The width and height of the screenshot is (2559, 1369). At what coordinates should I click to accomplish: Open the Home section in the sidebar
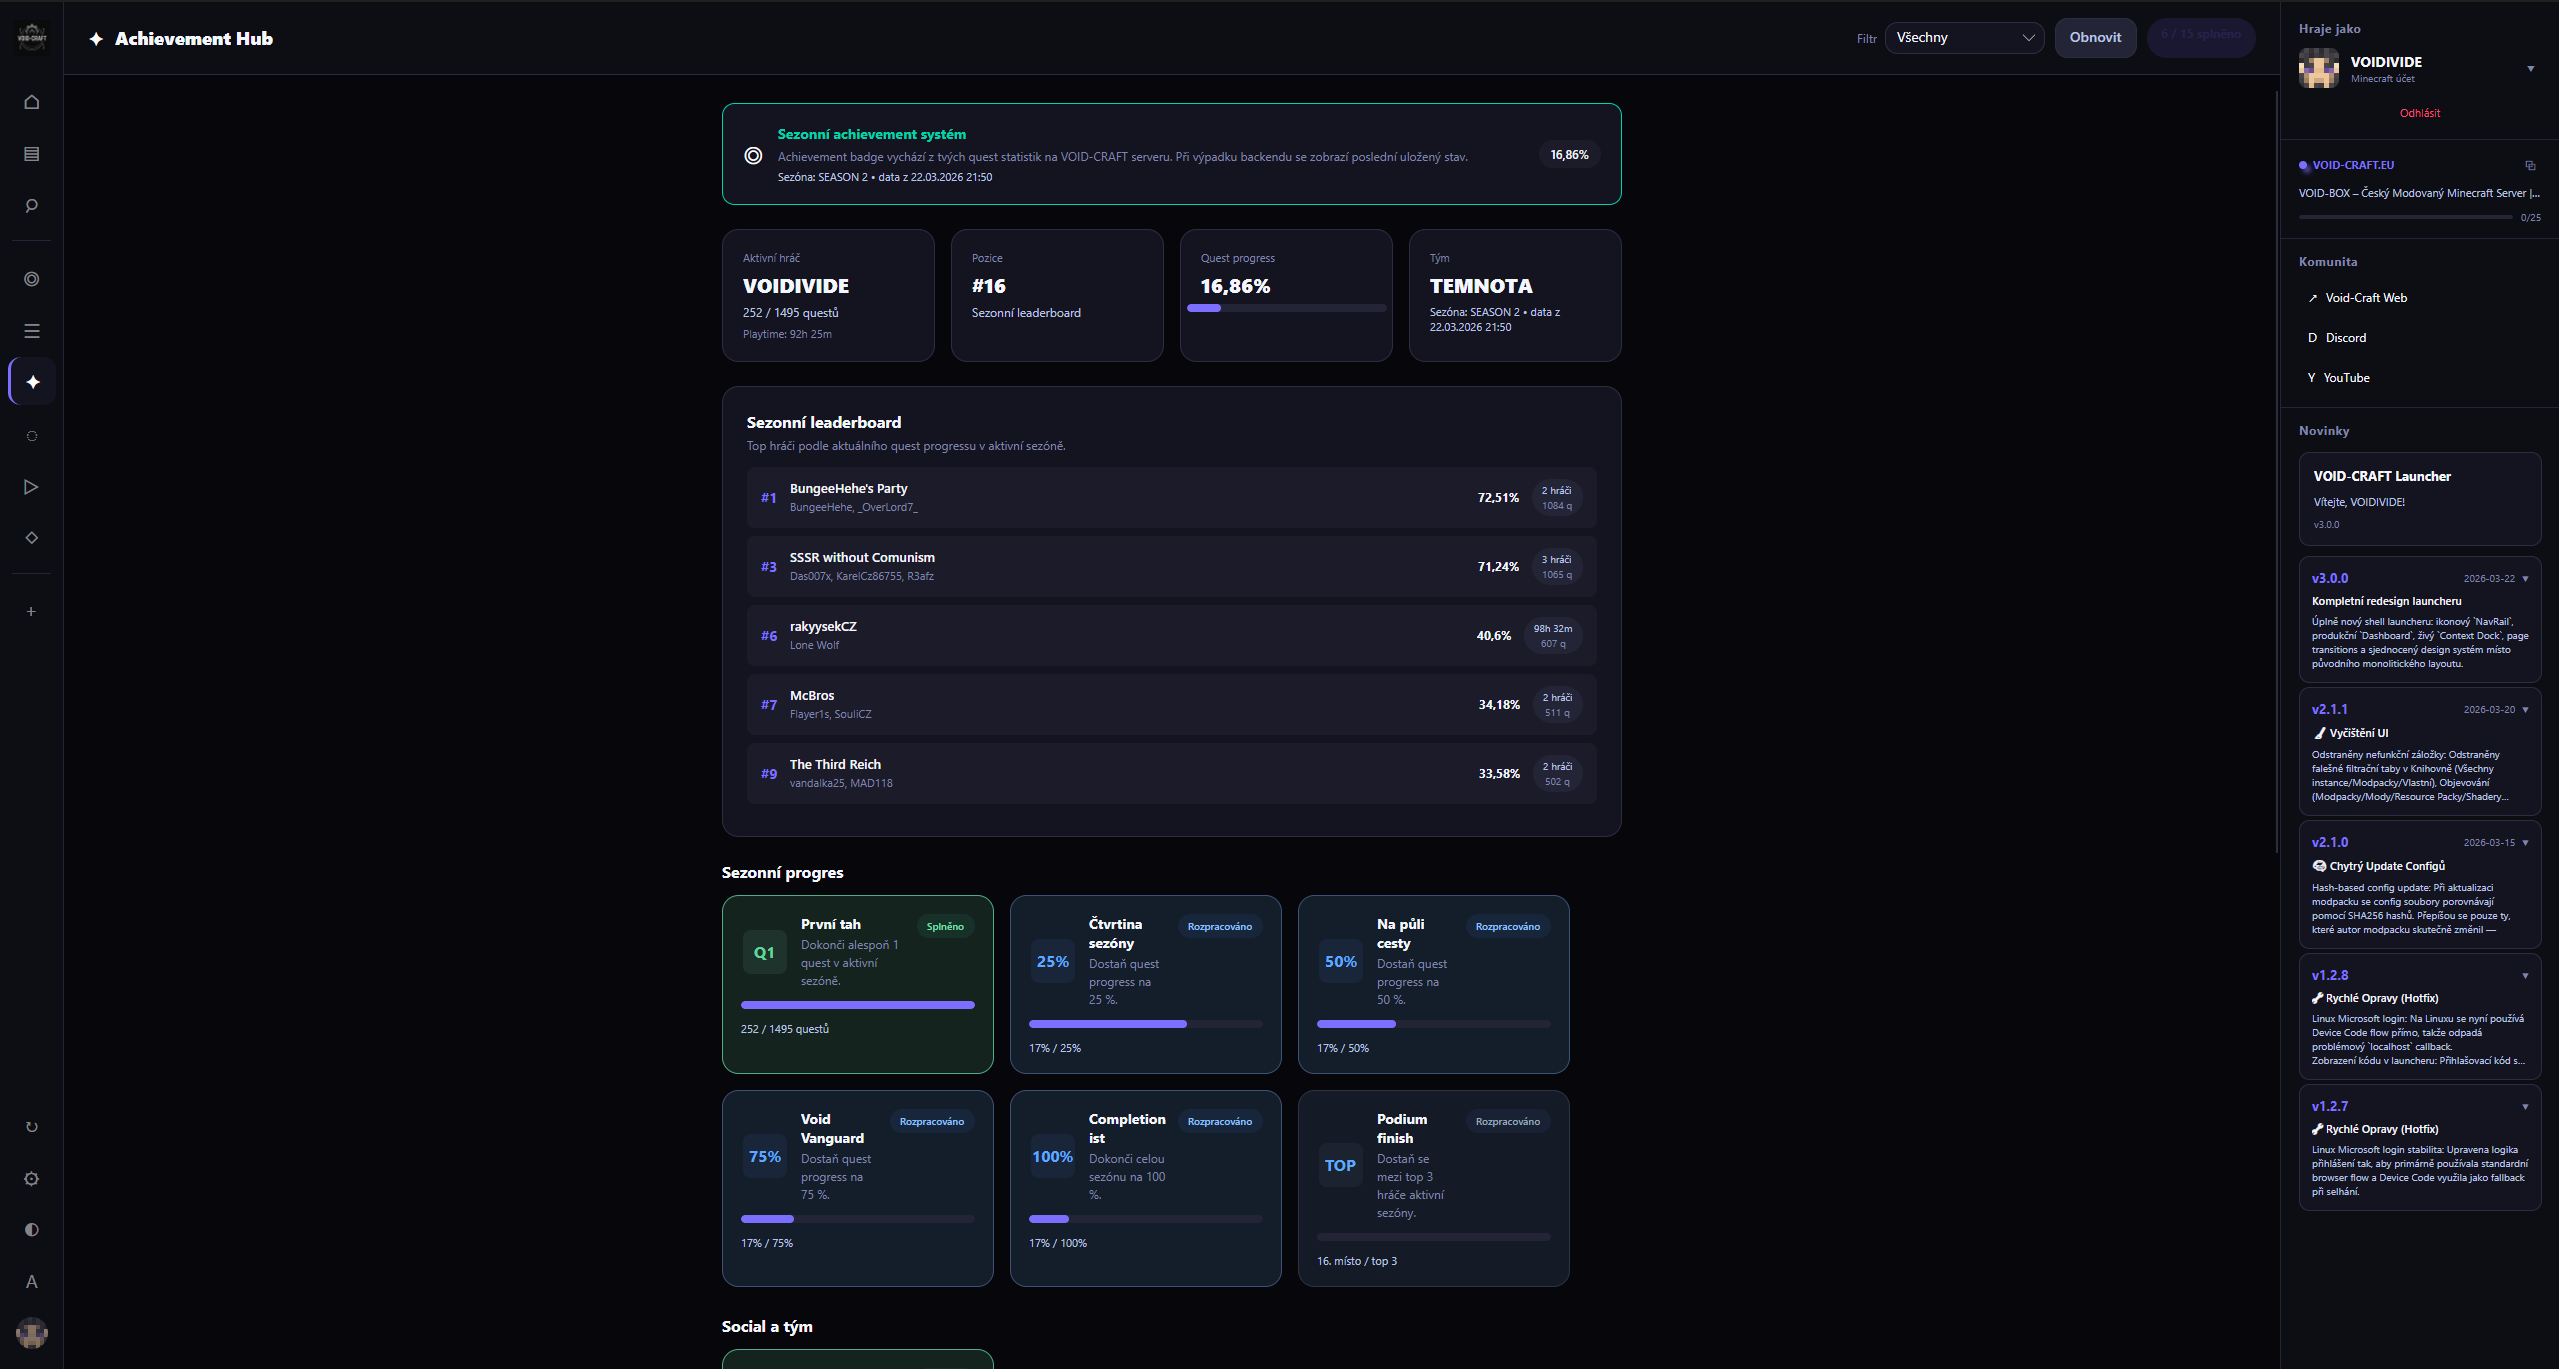31,101
